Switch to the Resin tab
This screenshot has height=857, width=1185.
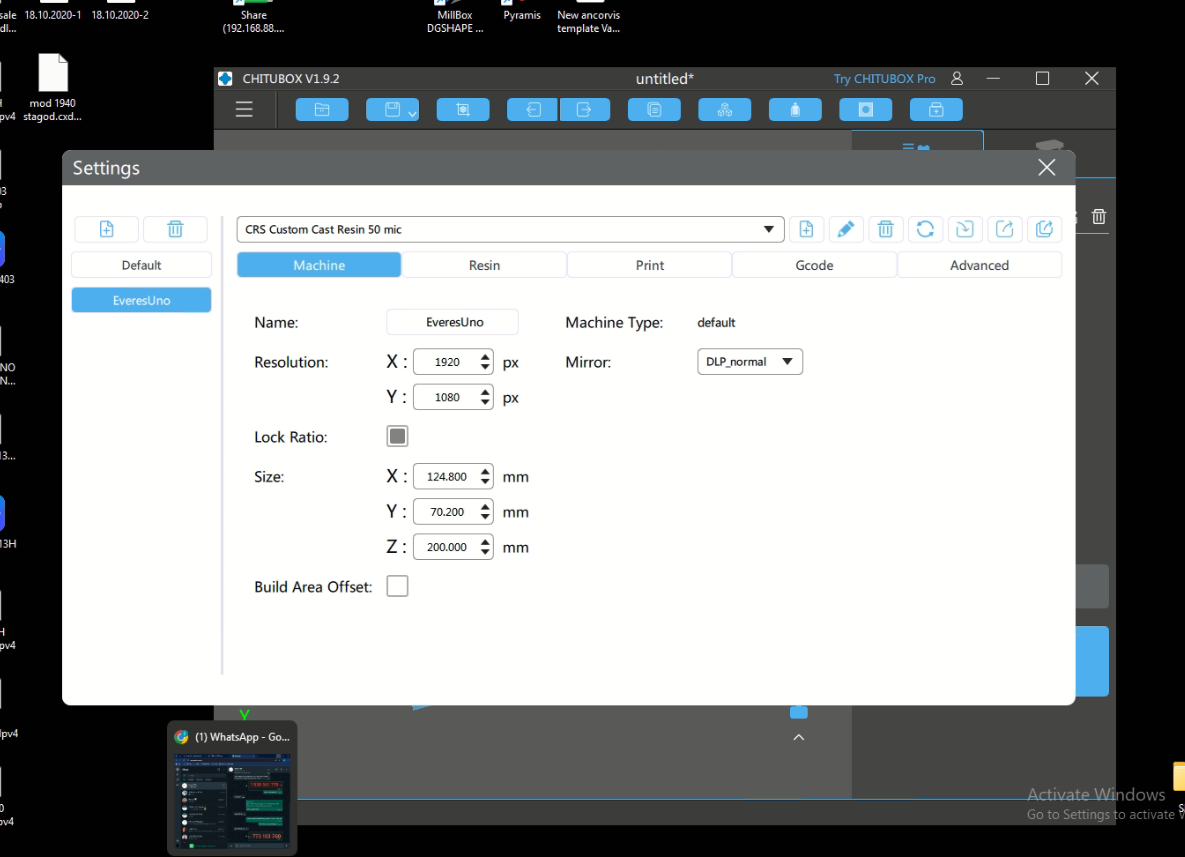click(484, 265)
